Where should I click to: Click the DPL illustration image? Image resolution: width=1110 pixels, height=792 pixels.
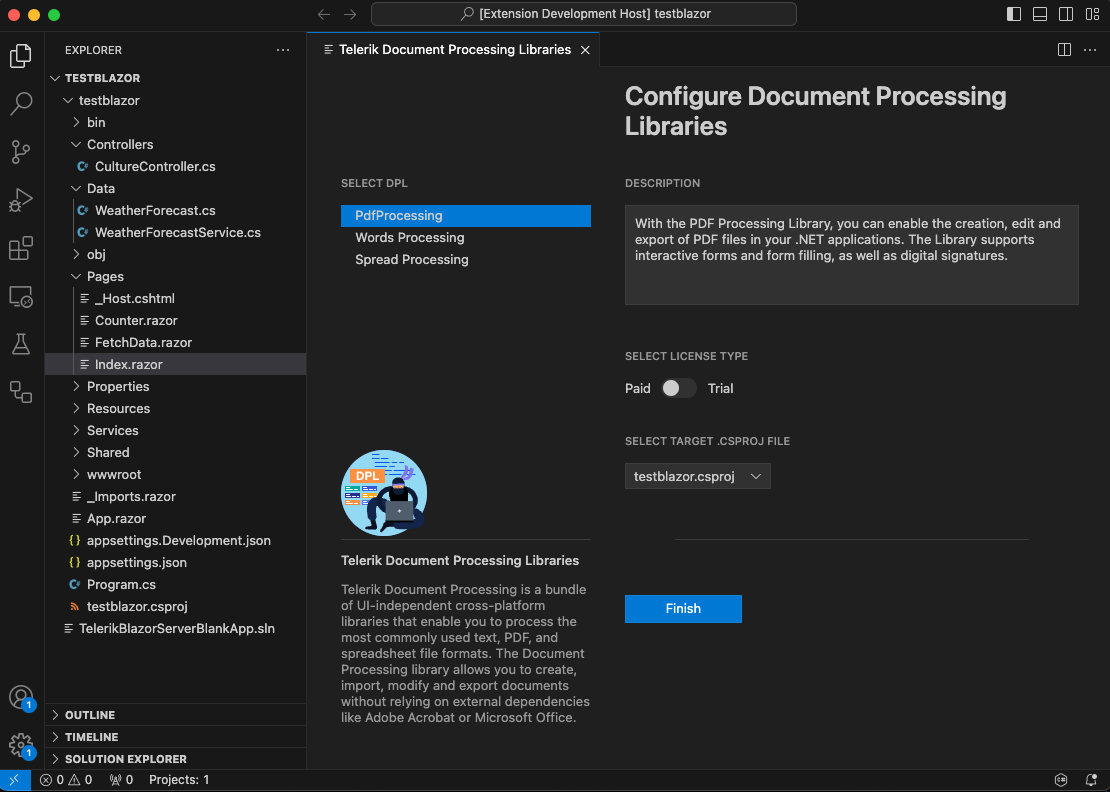384,493
